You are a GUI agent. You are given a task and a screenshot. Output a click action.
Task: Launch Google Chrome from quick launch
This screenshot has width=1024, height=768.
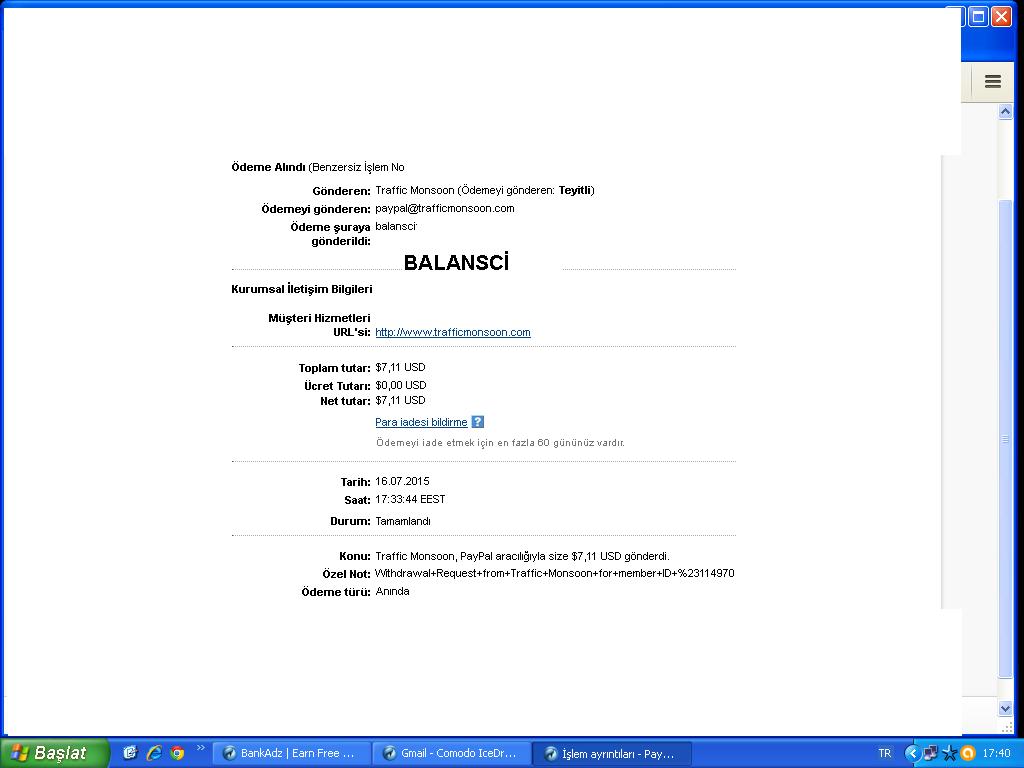(x=177, y=753)
